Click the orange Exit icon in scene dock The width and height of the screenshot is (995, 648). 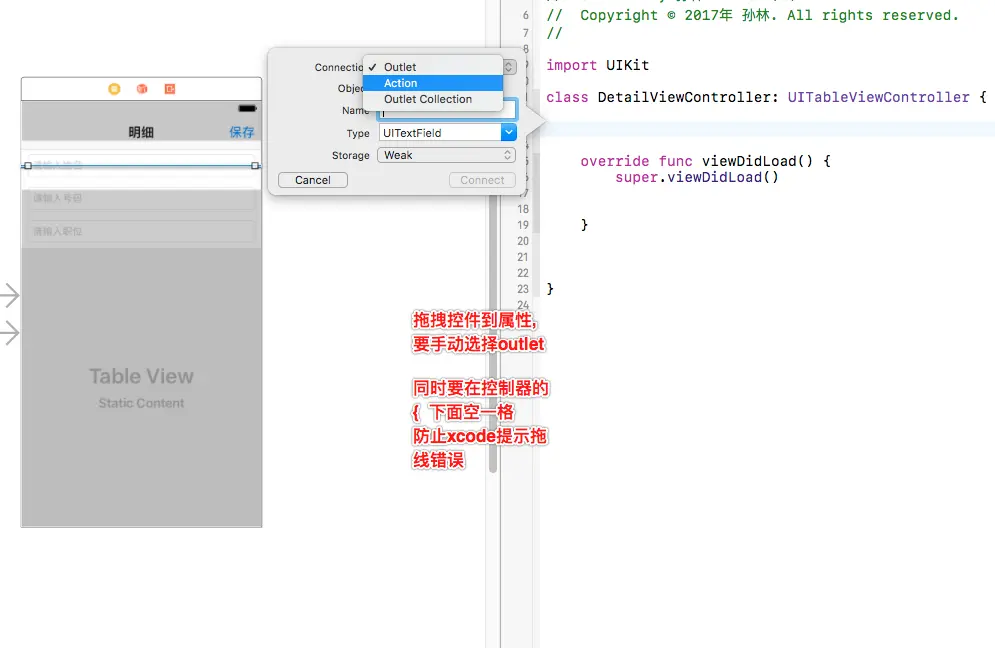[170, 89]
